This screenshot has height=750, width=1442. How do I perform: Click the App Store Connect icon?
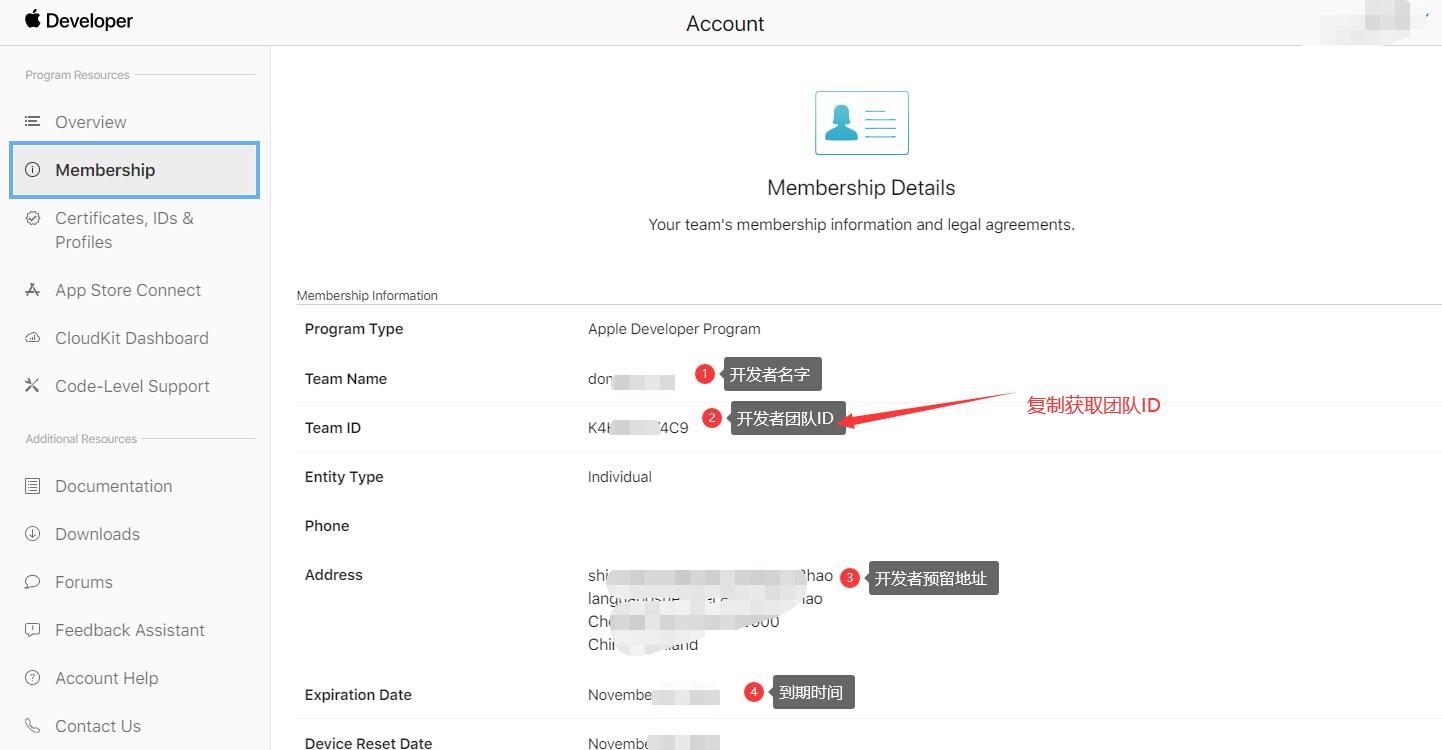tap(33, 290)
